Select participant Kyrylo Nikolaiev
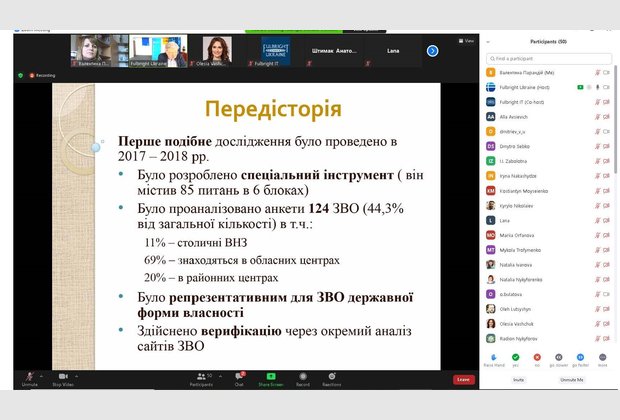The width and height of the screenshot is (620, 420). click(548, 206)
